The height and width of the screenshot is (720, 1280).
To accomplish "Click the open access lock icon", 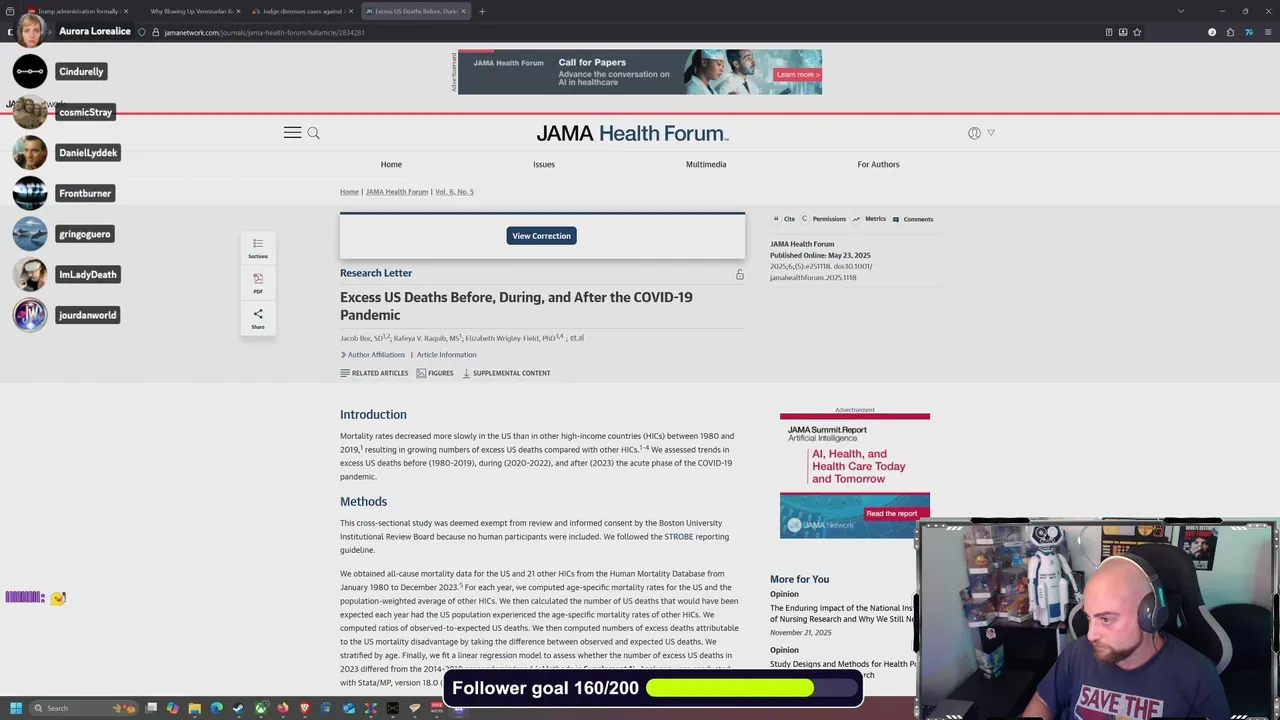I will pyautogui.click(x=740, y=274).
